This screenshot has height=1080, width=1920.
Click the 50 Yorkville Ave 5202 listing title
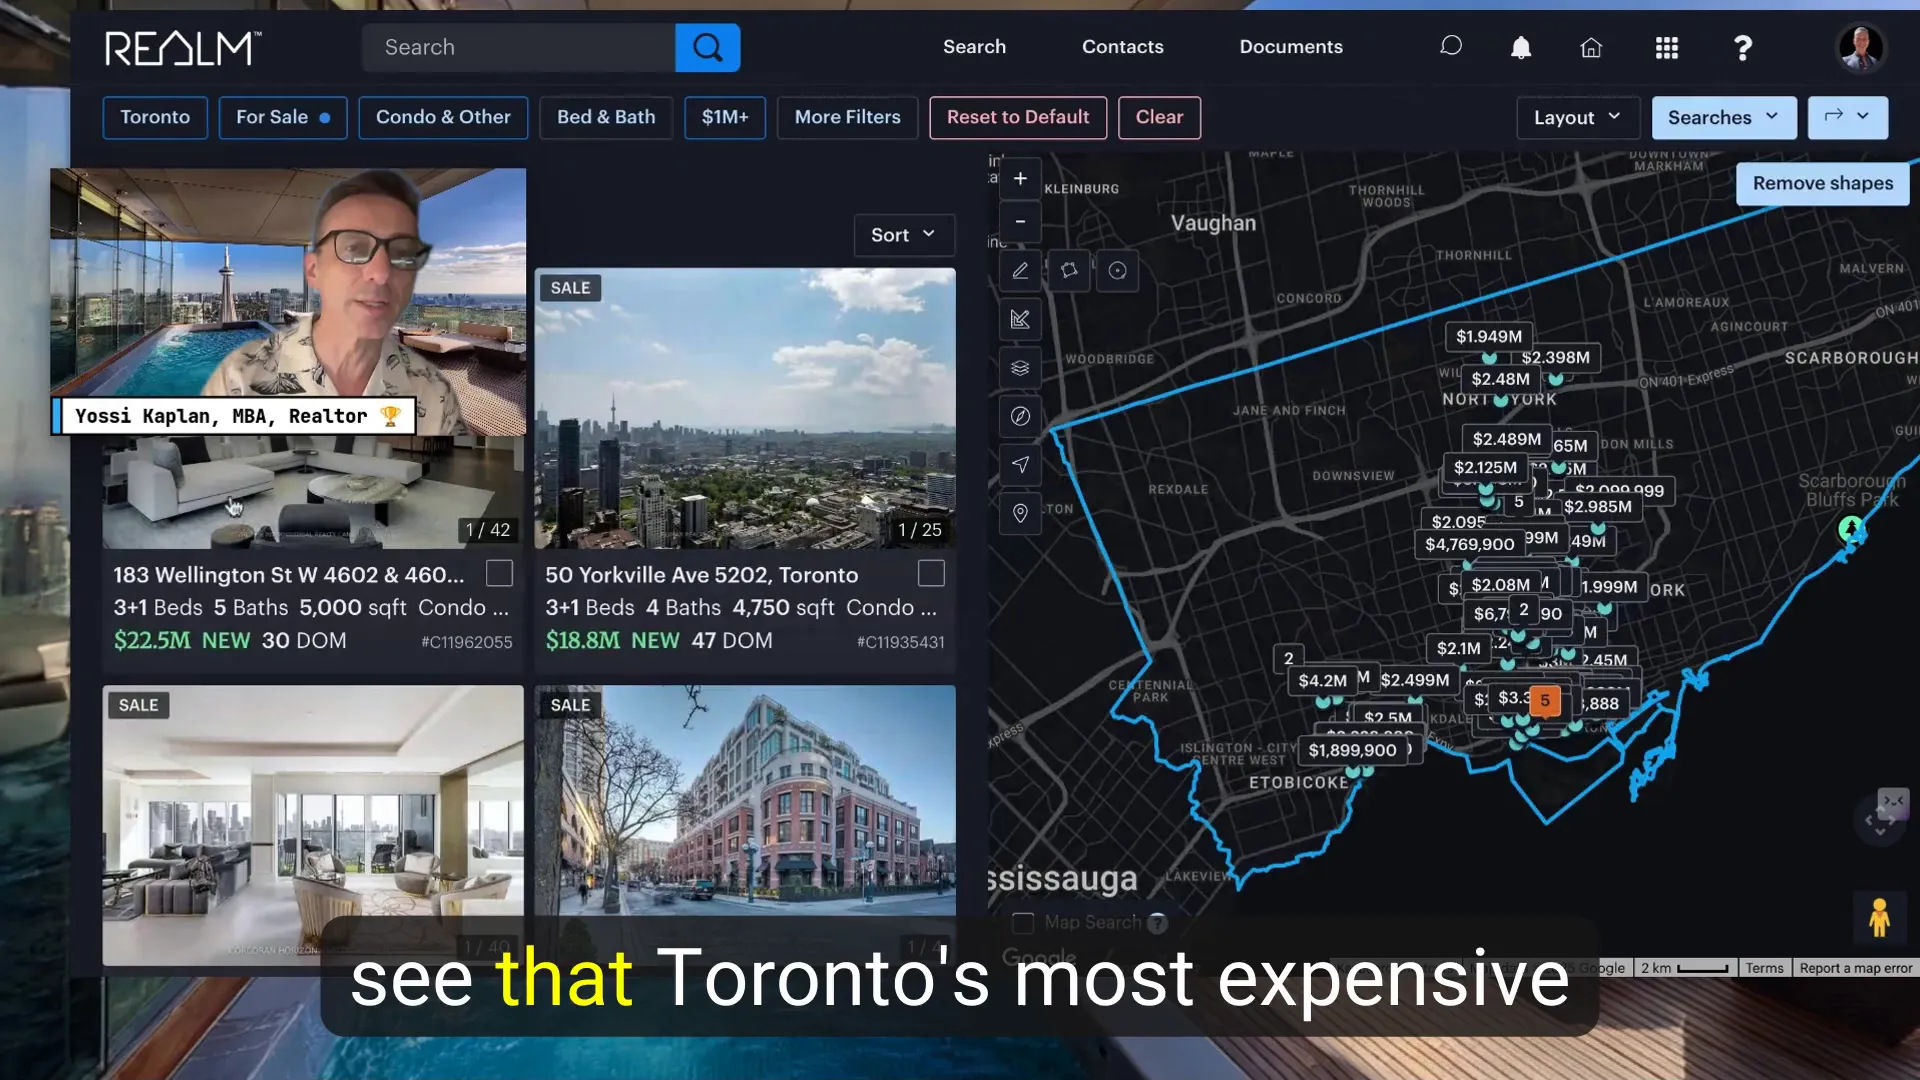pyautogui.click(x=702, y=575)
